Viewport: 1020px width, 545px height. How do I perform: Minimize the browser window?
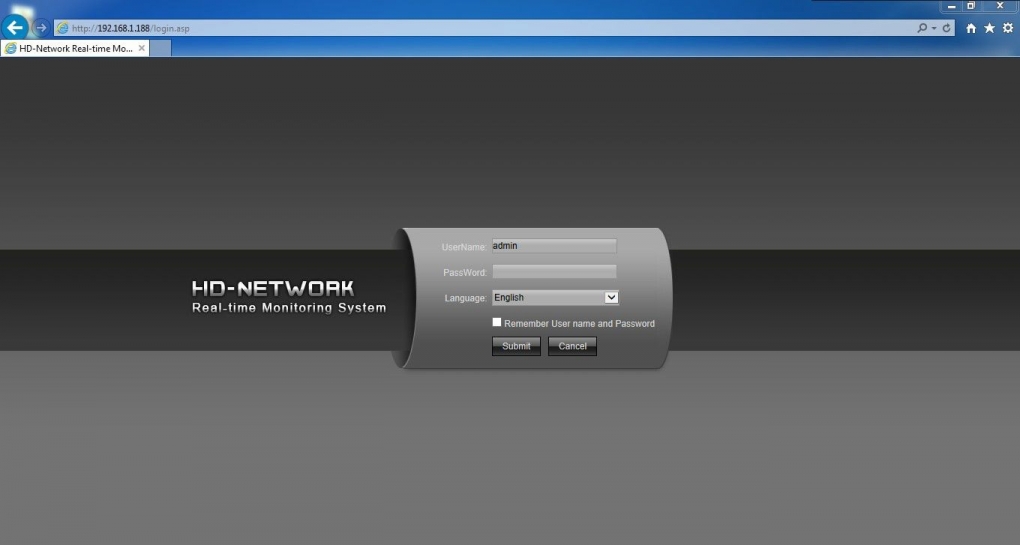coord(951,6)
